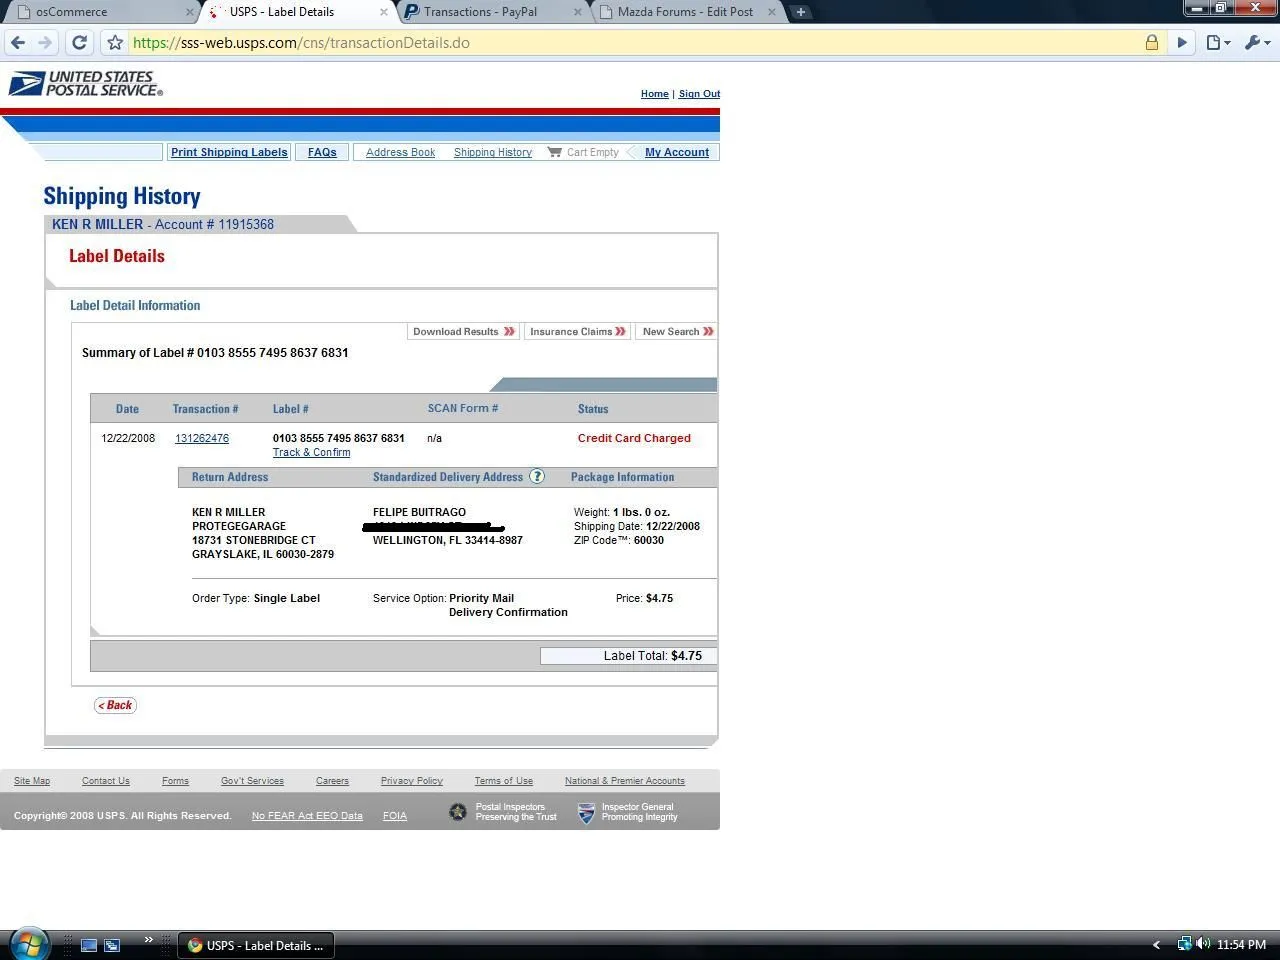Image resolution: width=1280 pixels, height=960 pixels.
Task: Click the help question mark beside Standardized Delivery Address
Action: pos(537,477)
